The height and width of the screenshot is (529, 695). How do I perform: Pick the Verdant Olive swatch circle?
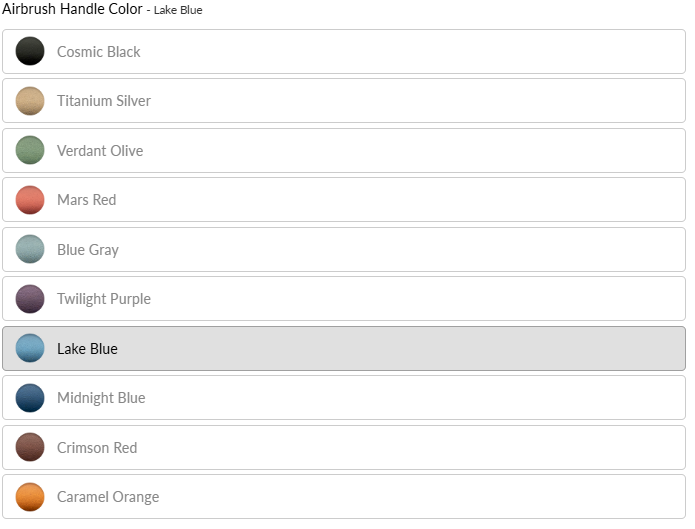pyautogui.click(x=30, y=150)
